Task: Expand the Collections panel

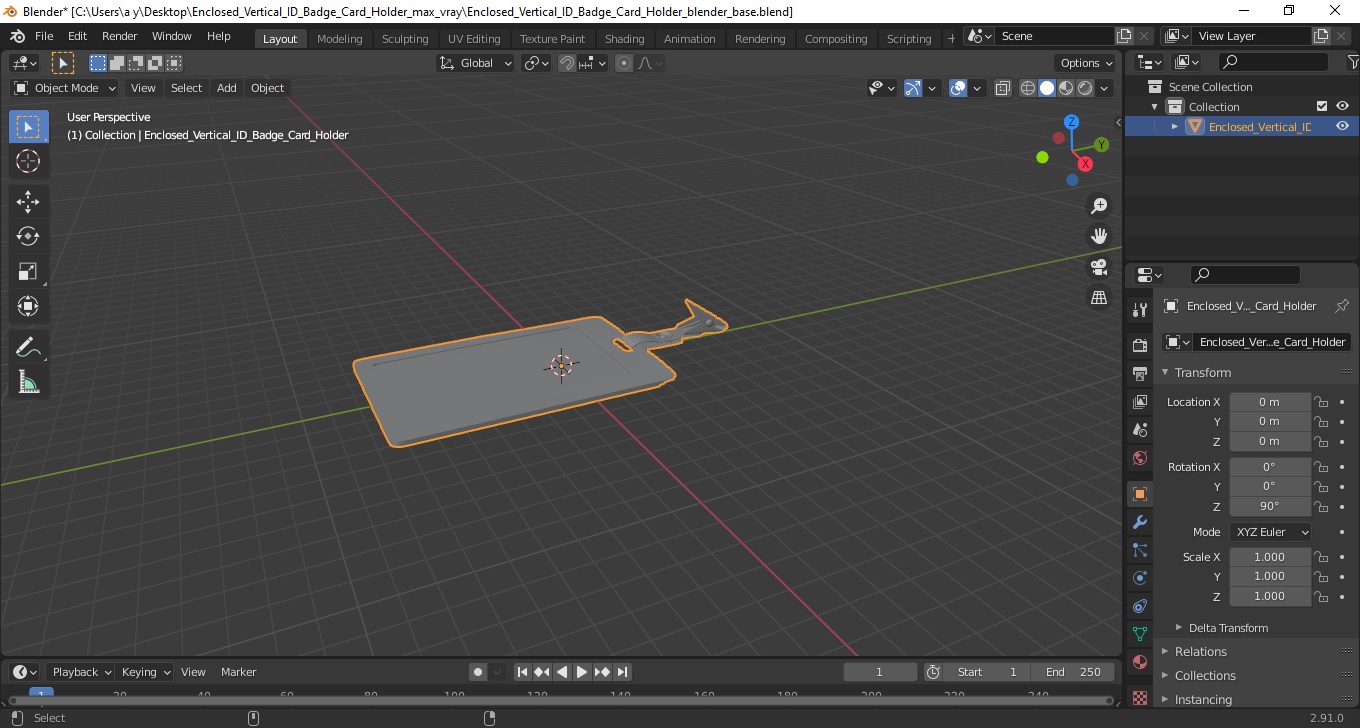Action: pyautogui.click(x=1205, y=676)
